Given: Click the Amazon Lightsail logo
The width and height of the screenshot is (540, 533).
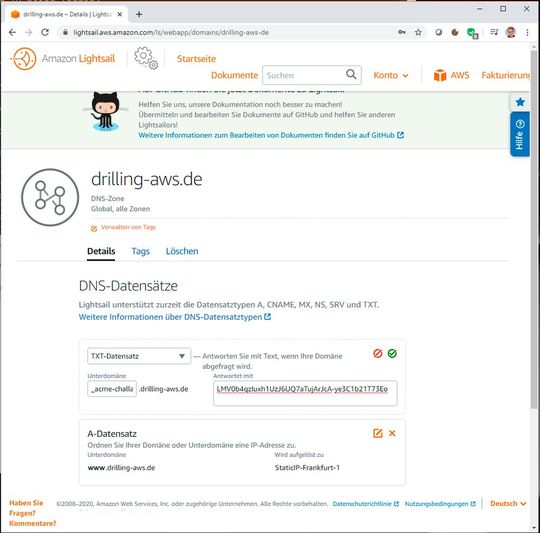Looking at the screenshot, I should (63, 59).
